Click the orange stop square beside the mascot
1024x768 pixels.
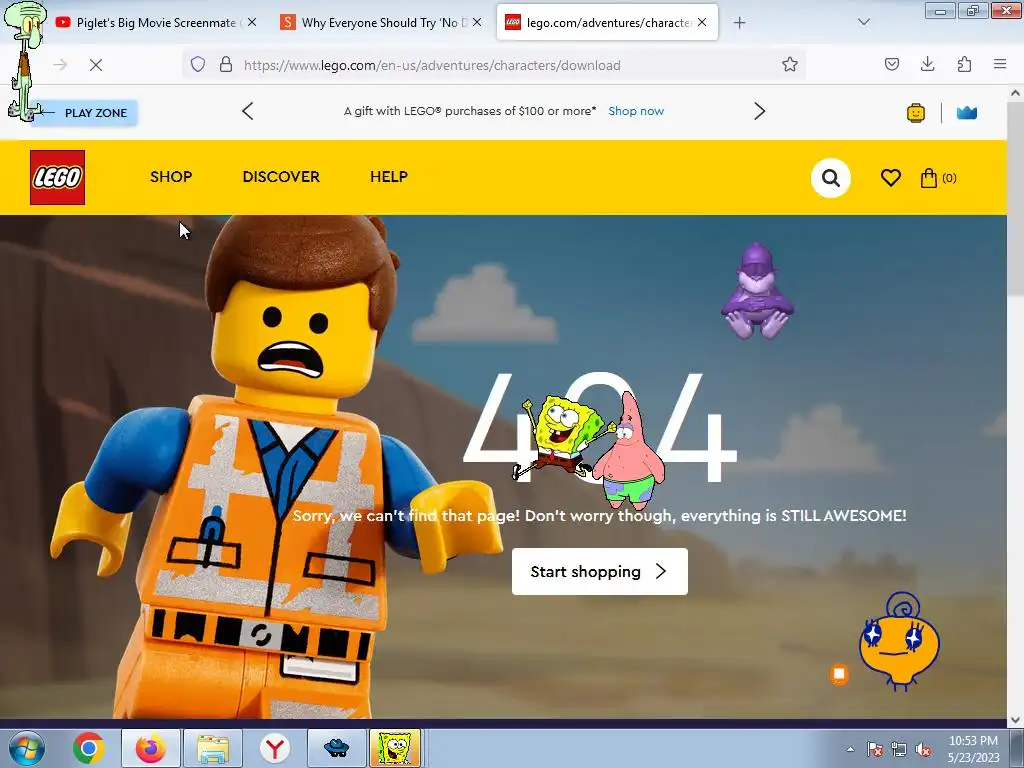point(839,674)
